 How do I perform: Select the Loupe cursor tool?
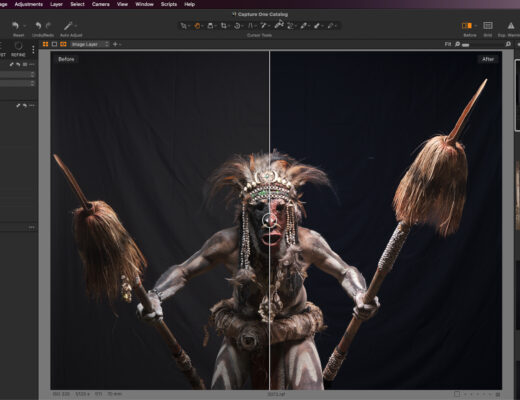(210, 26)
